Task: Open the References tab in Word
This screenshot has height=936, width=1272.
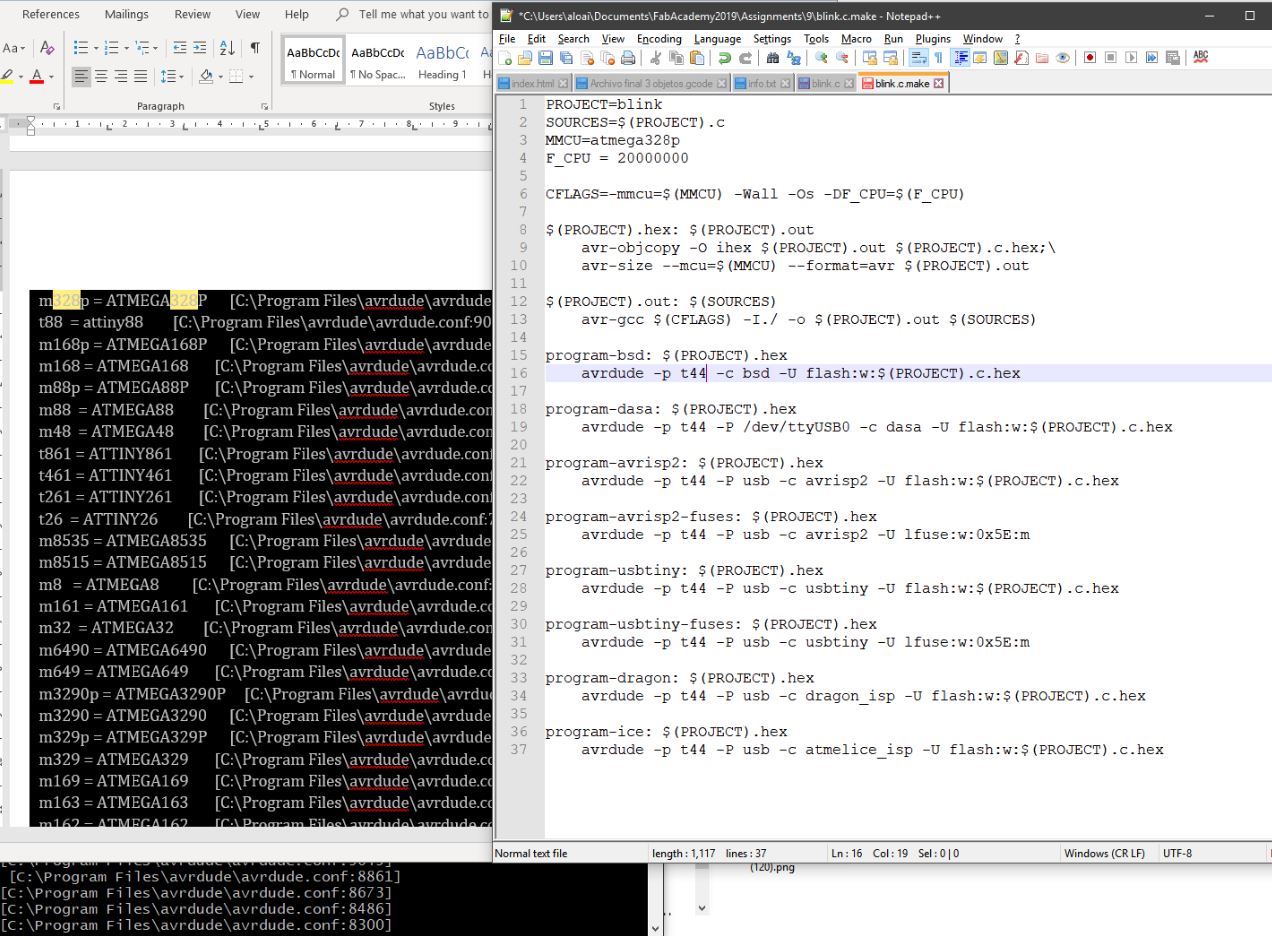Action: pos(50,14)
